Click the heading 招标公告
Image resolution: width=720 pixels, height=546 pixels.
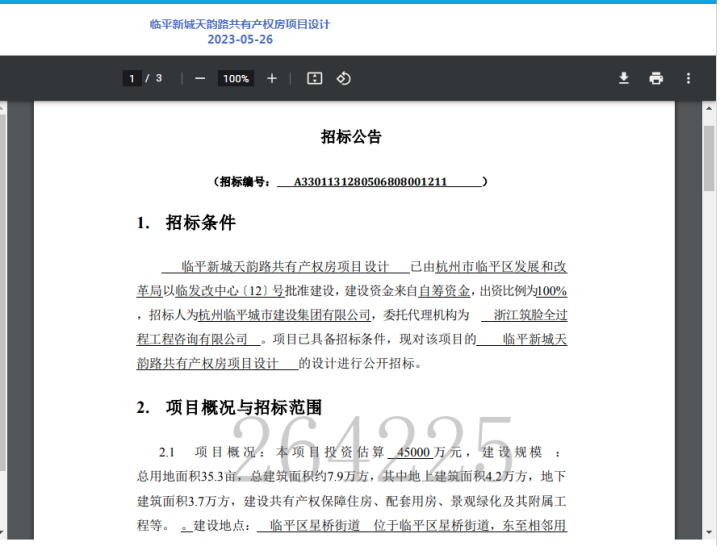click(351, 136)
